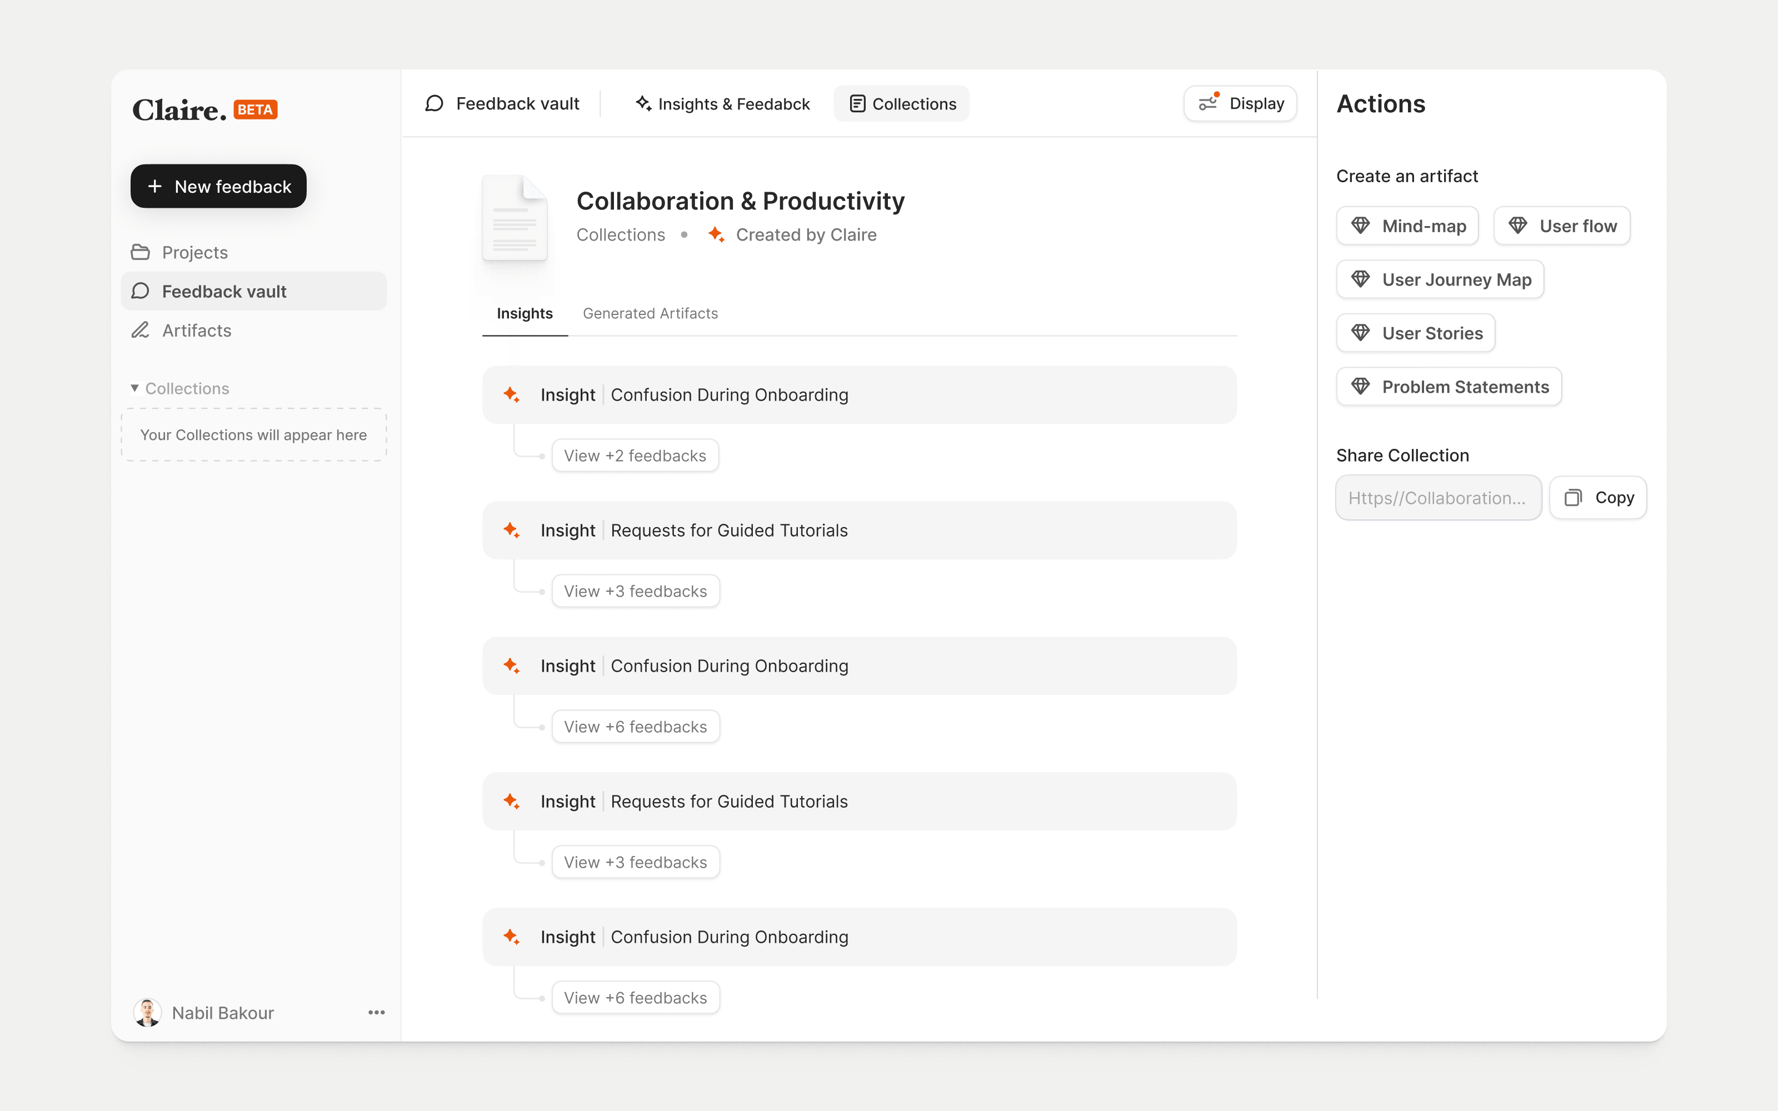Click the sparkle icon on the last insight row
This screenshot has height=1111, width=1778.
[512, 937]
